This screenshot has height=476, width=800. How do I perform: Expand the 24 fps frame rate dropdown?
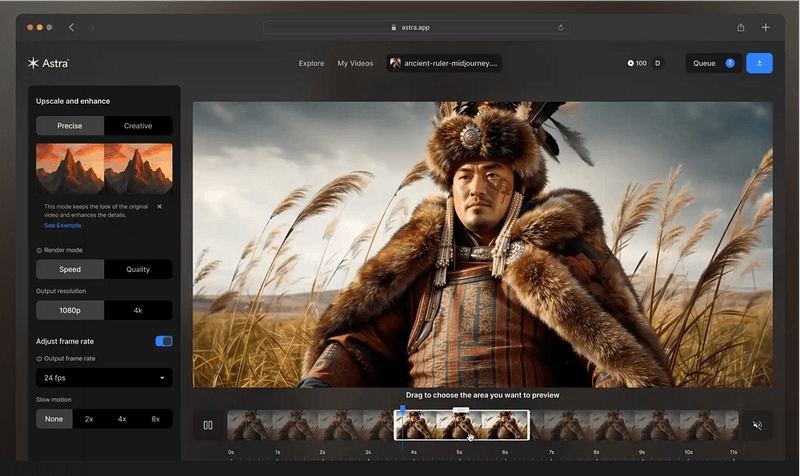tap(104, 378)
